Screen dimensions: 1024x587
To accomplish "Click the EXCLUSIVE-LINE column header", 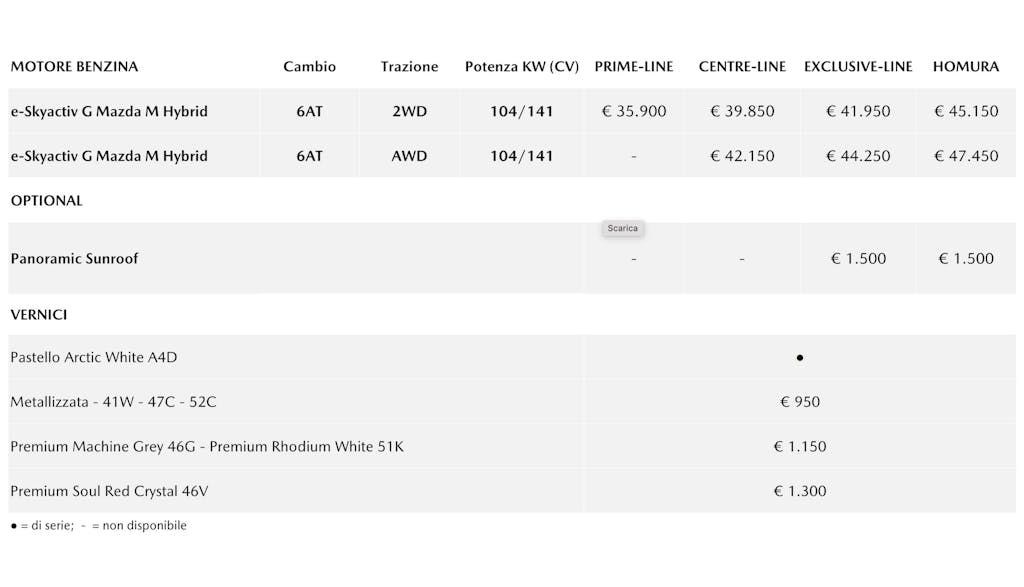I will [x=858, y=67].
